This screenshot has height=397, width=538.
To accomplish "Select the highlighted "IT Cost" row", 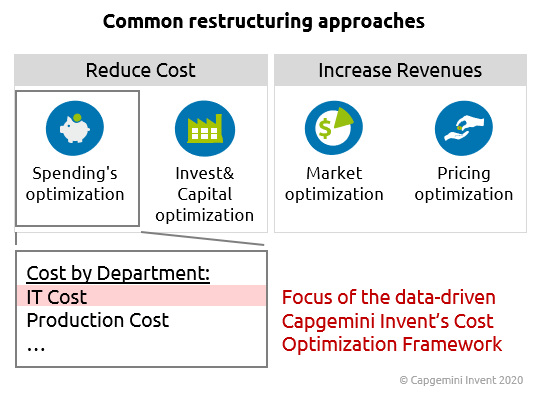I will [142, 296].
